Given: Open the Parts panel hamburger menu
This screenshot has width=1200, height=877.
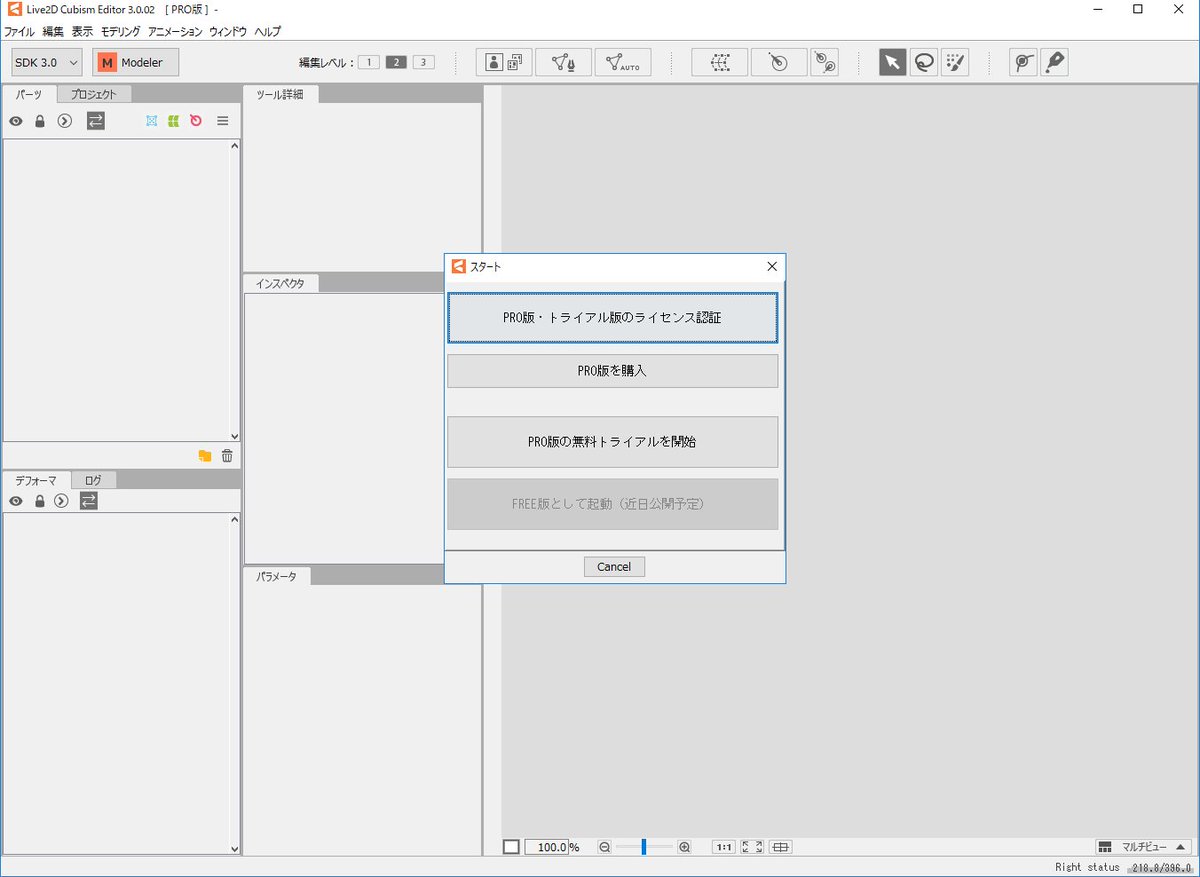Looking at the screenshot, I should [x=223, y=121].
